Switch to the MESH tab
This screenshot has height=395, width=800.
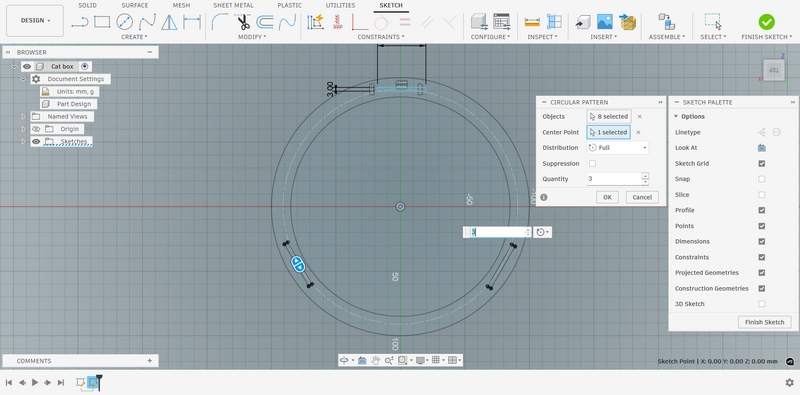point(181,6)
